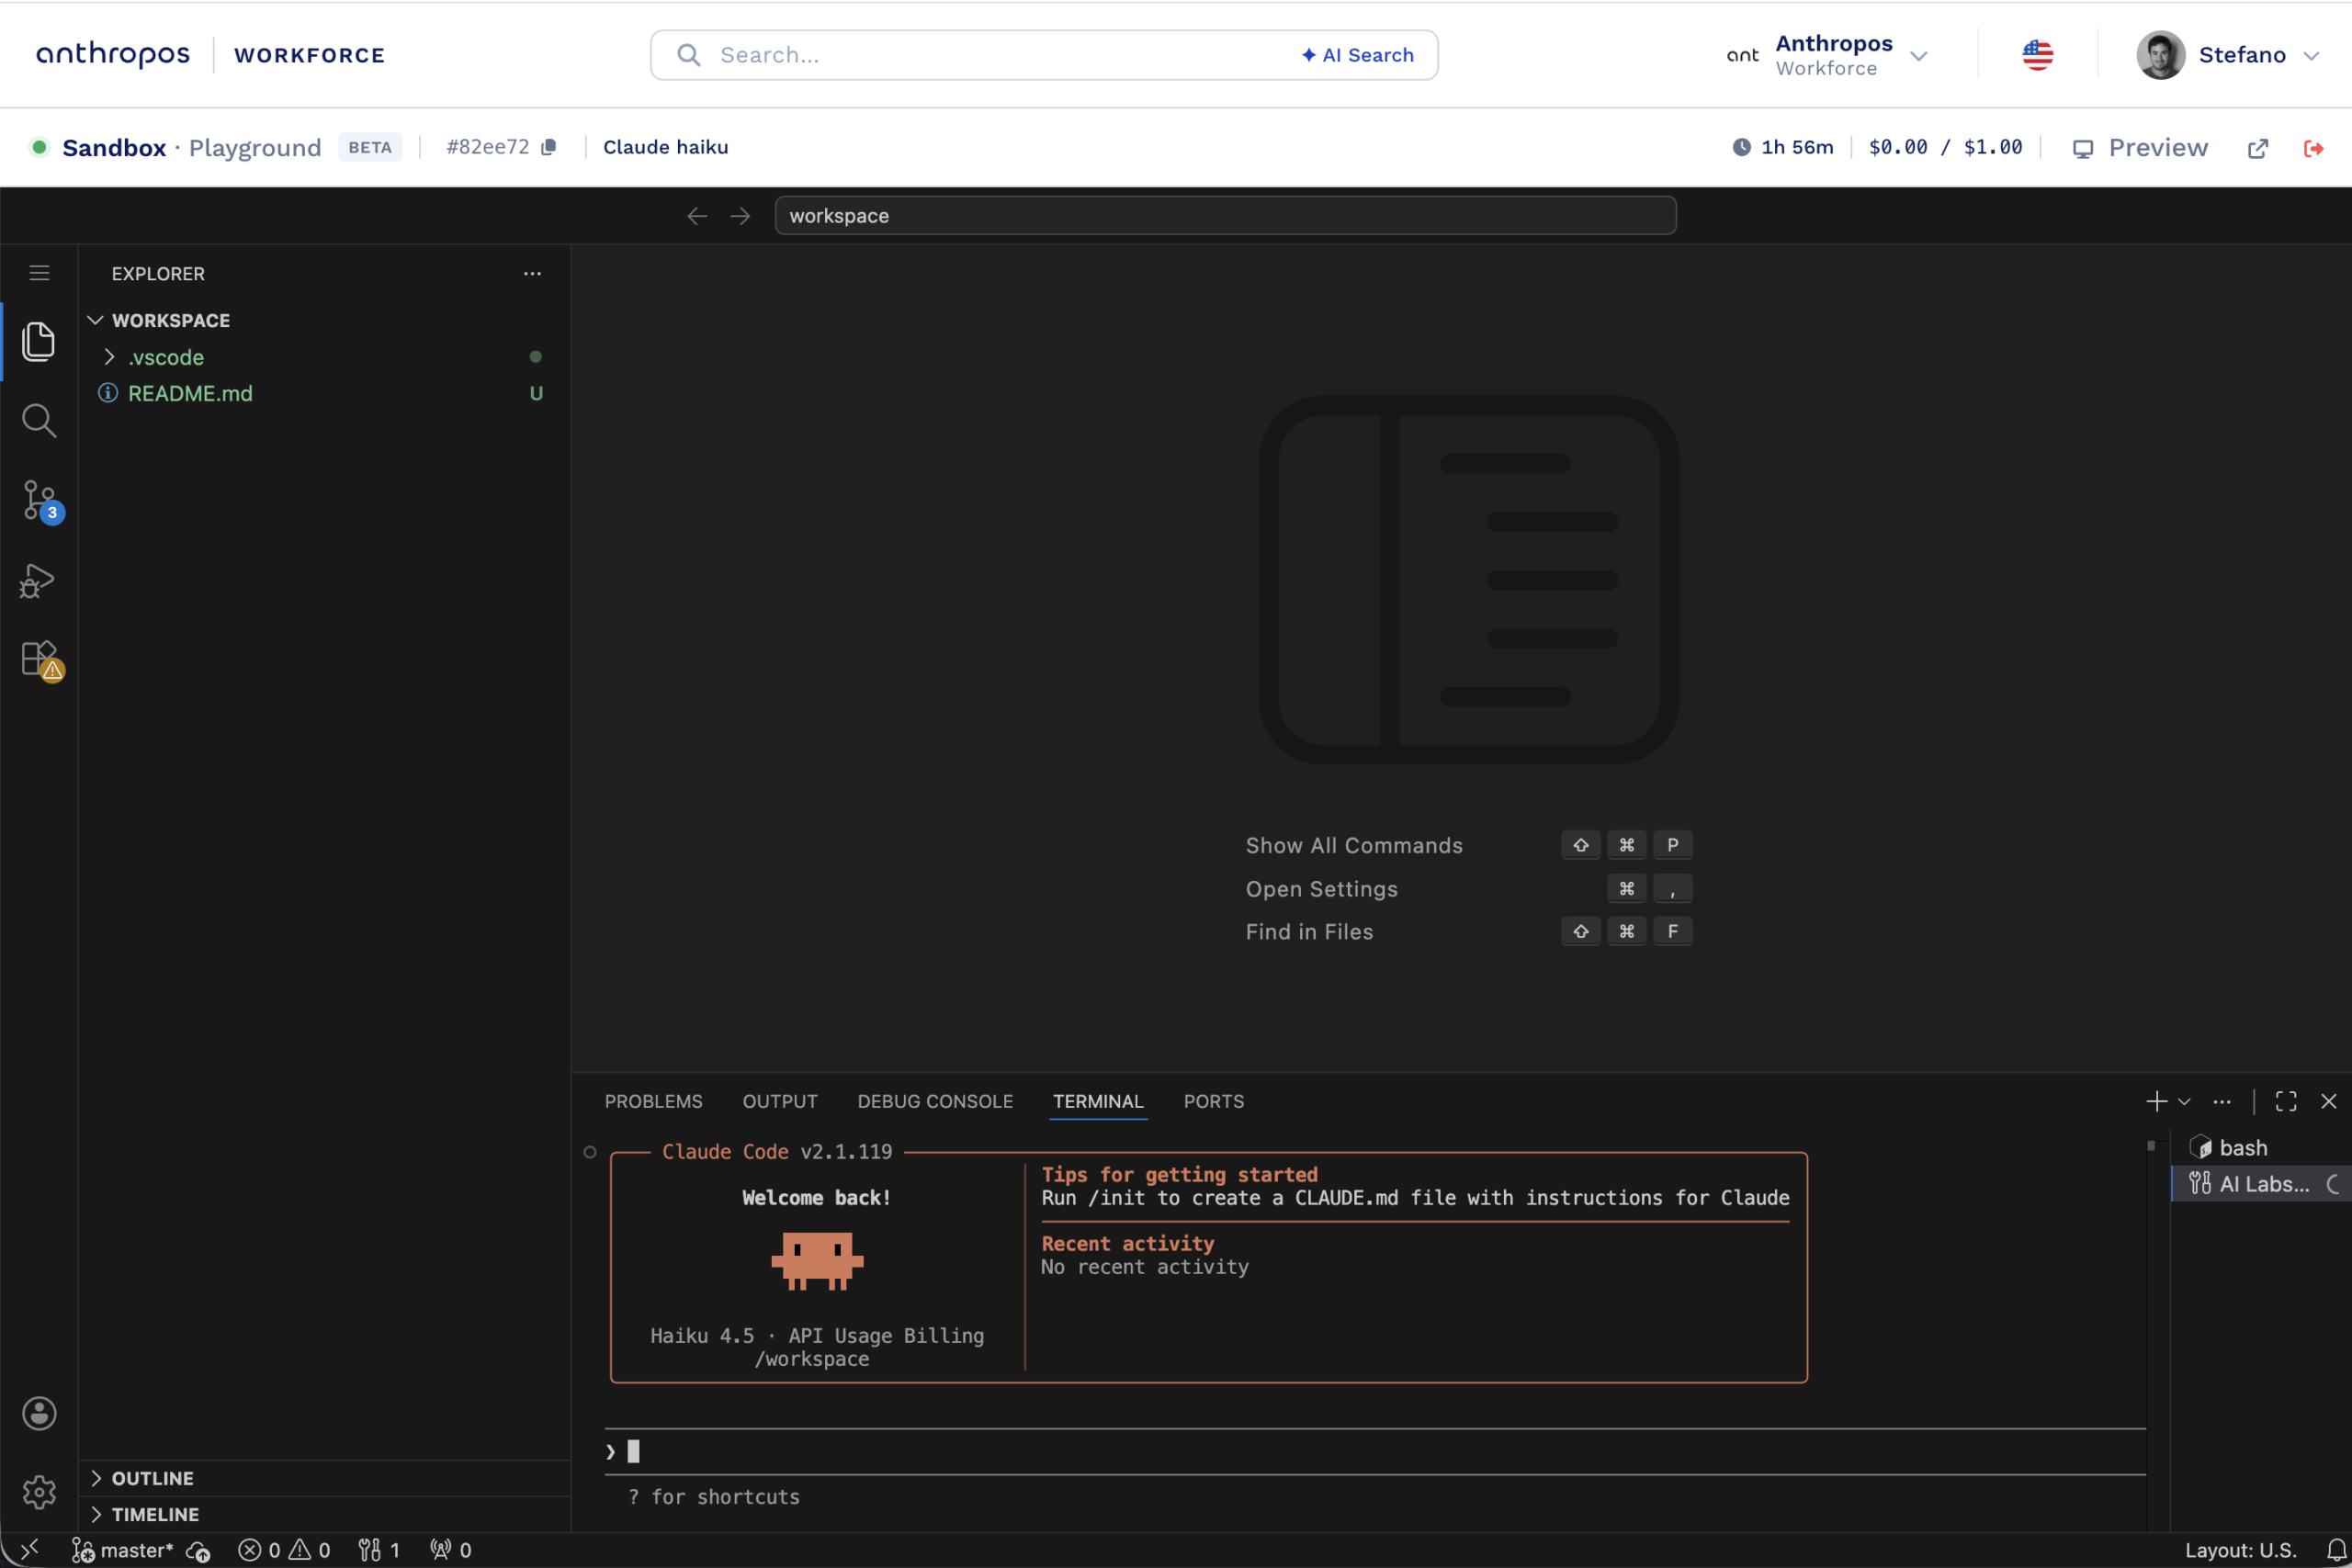Click the Layout: U.S. status item

[x=2240, y=1550]
